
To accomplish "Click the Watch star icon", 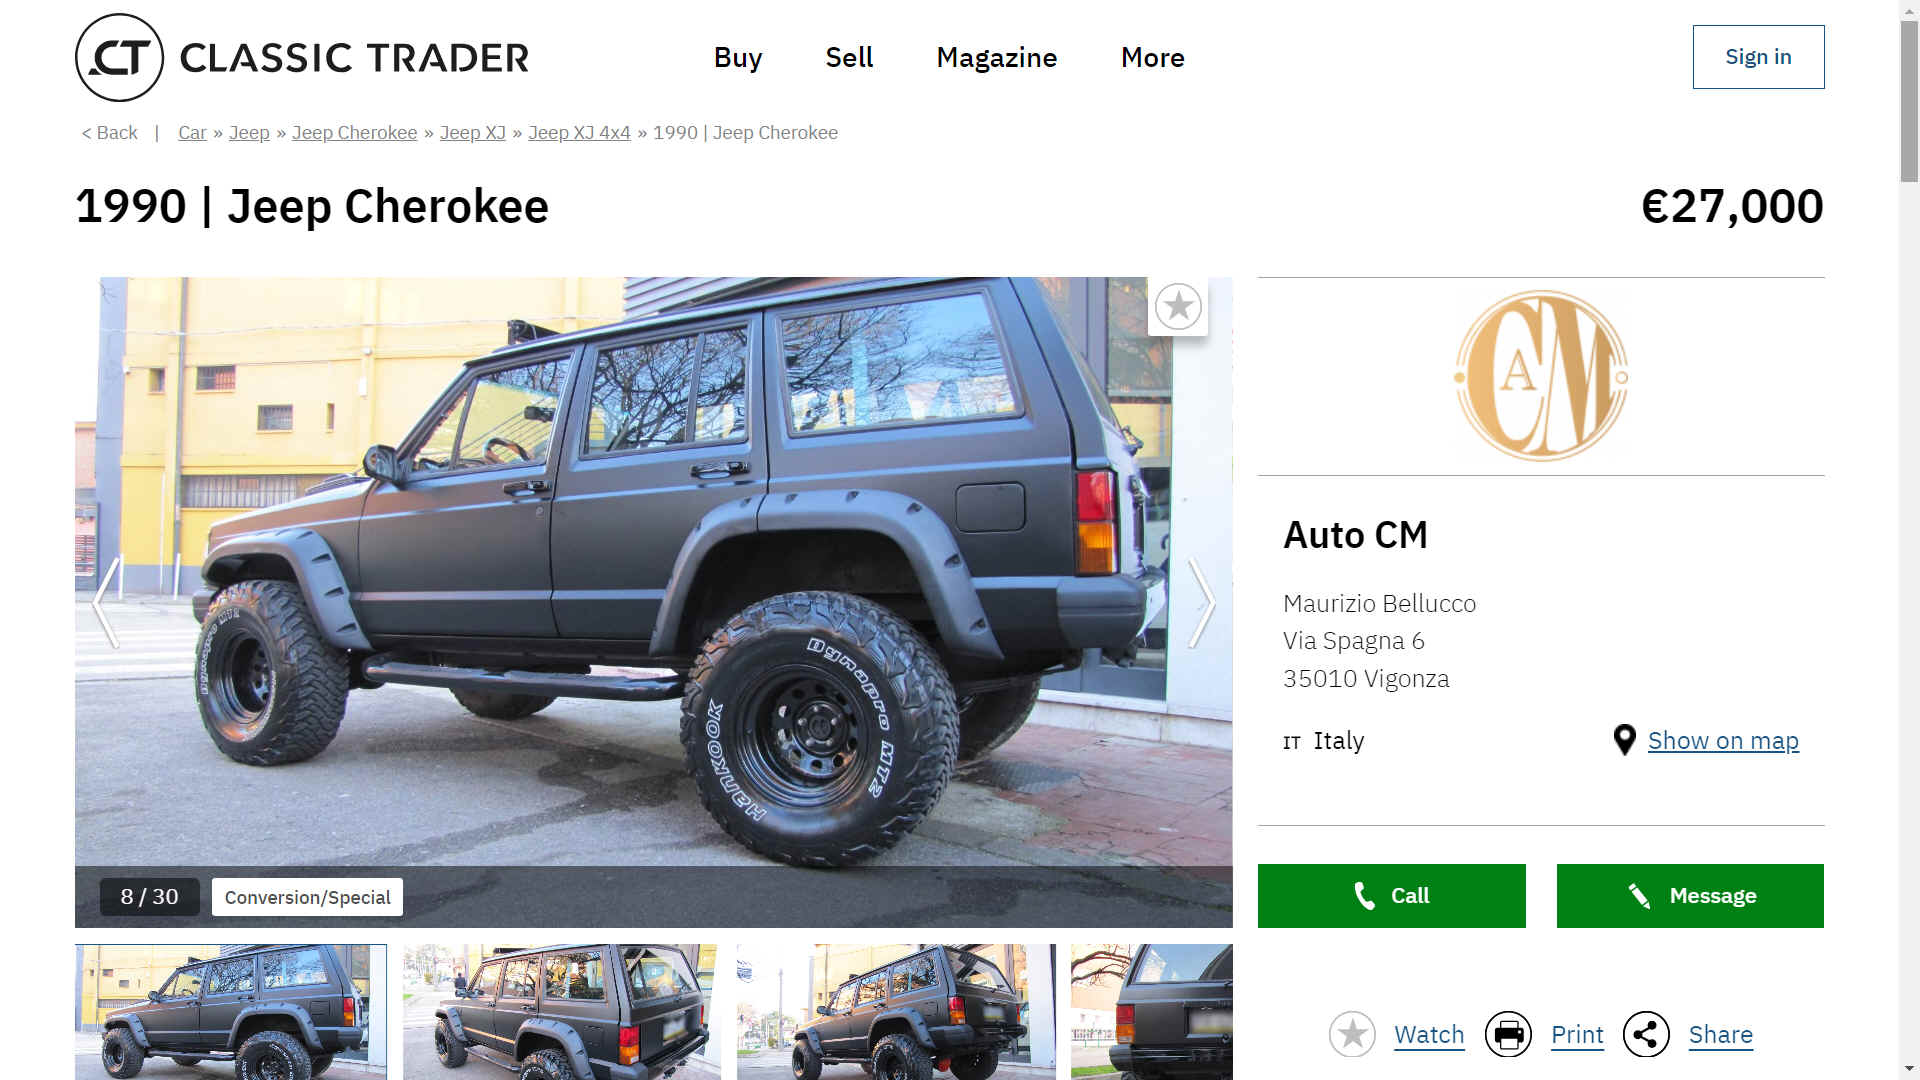I will tap(1352, 1034).
